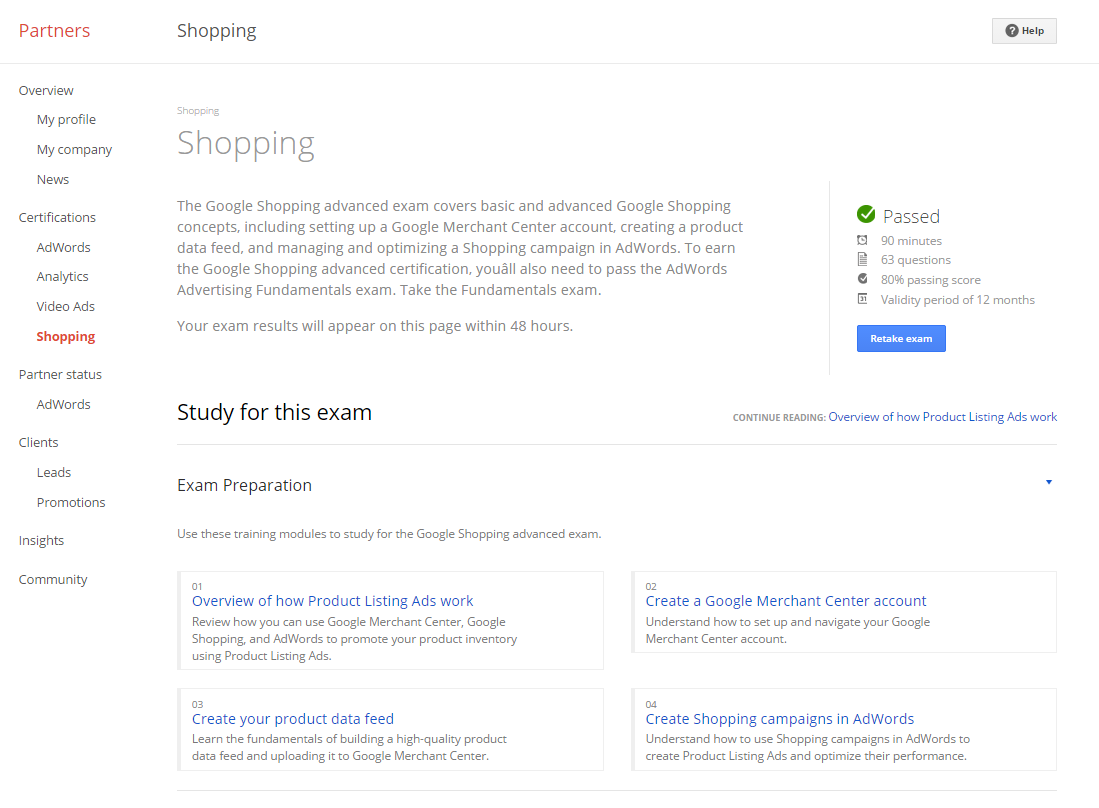Open Promotions in the sidebar
The width and height of the screenshot is (1099, 808).
coord(71,502)
